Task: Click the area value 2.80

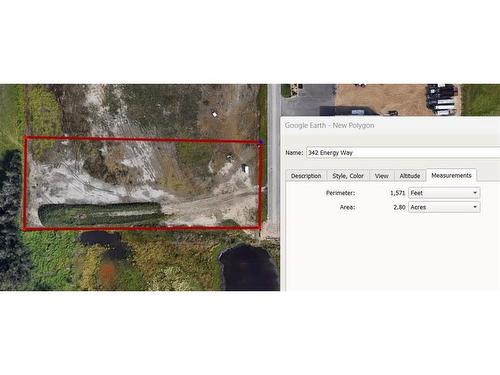Action: (399, 207)
